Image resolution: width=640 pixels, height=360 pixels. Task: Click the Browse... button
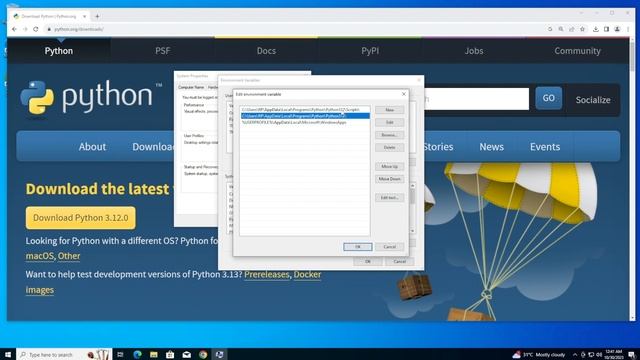[389, 135]
